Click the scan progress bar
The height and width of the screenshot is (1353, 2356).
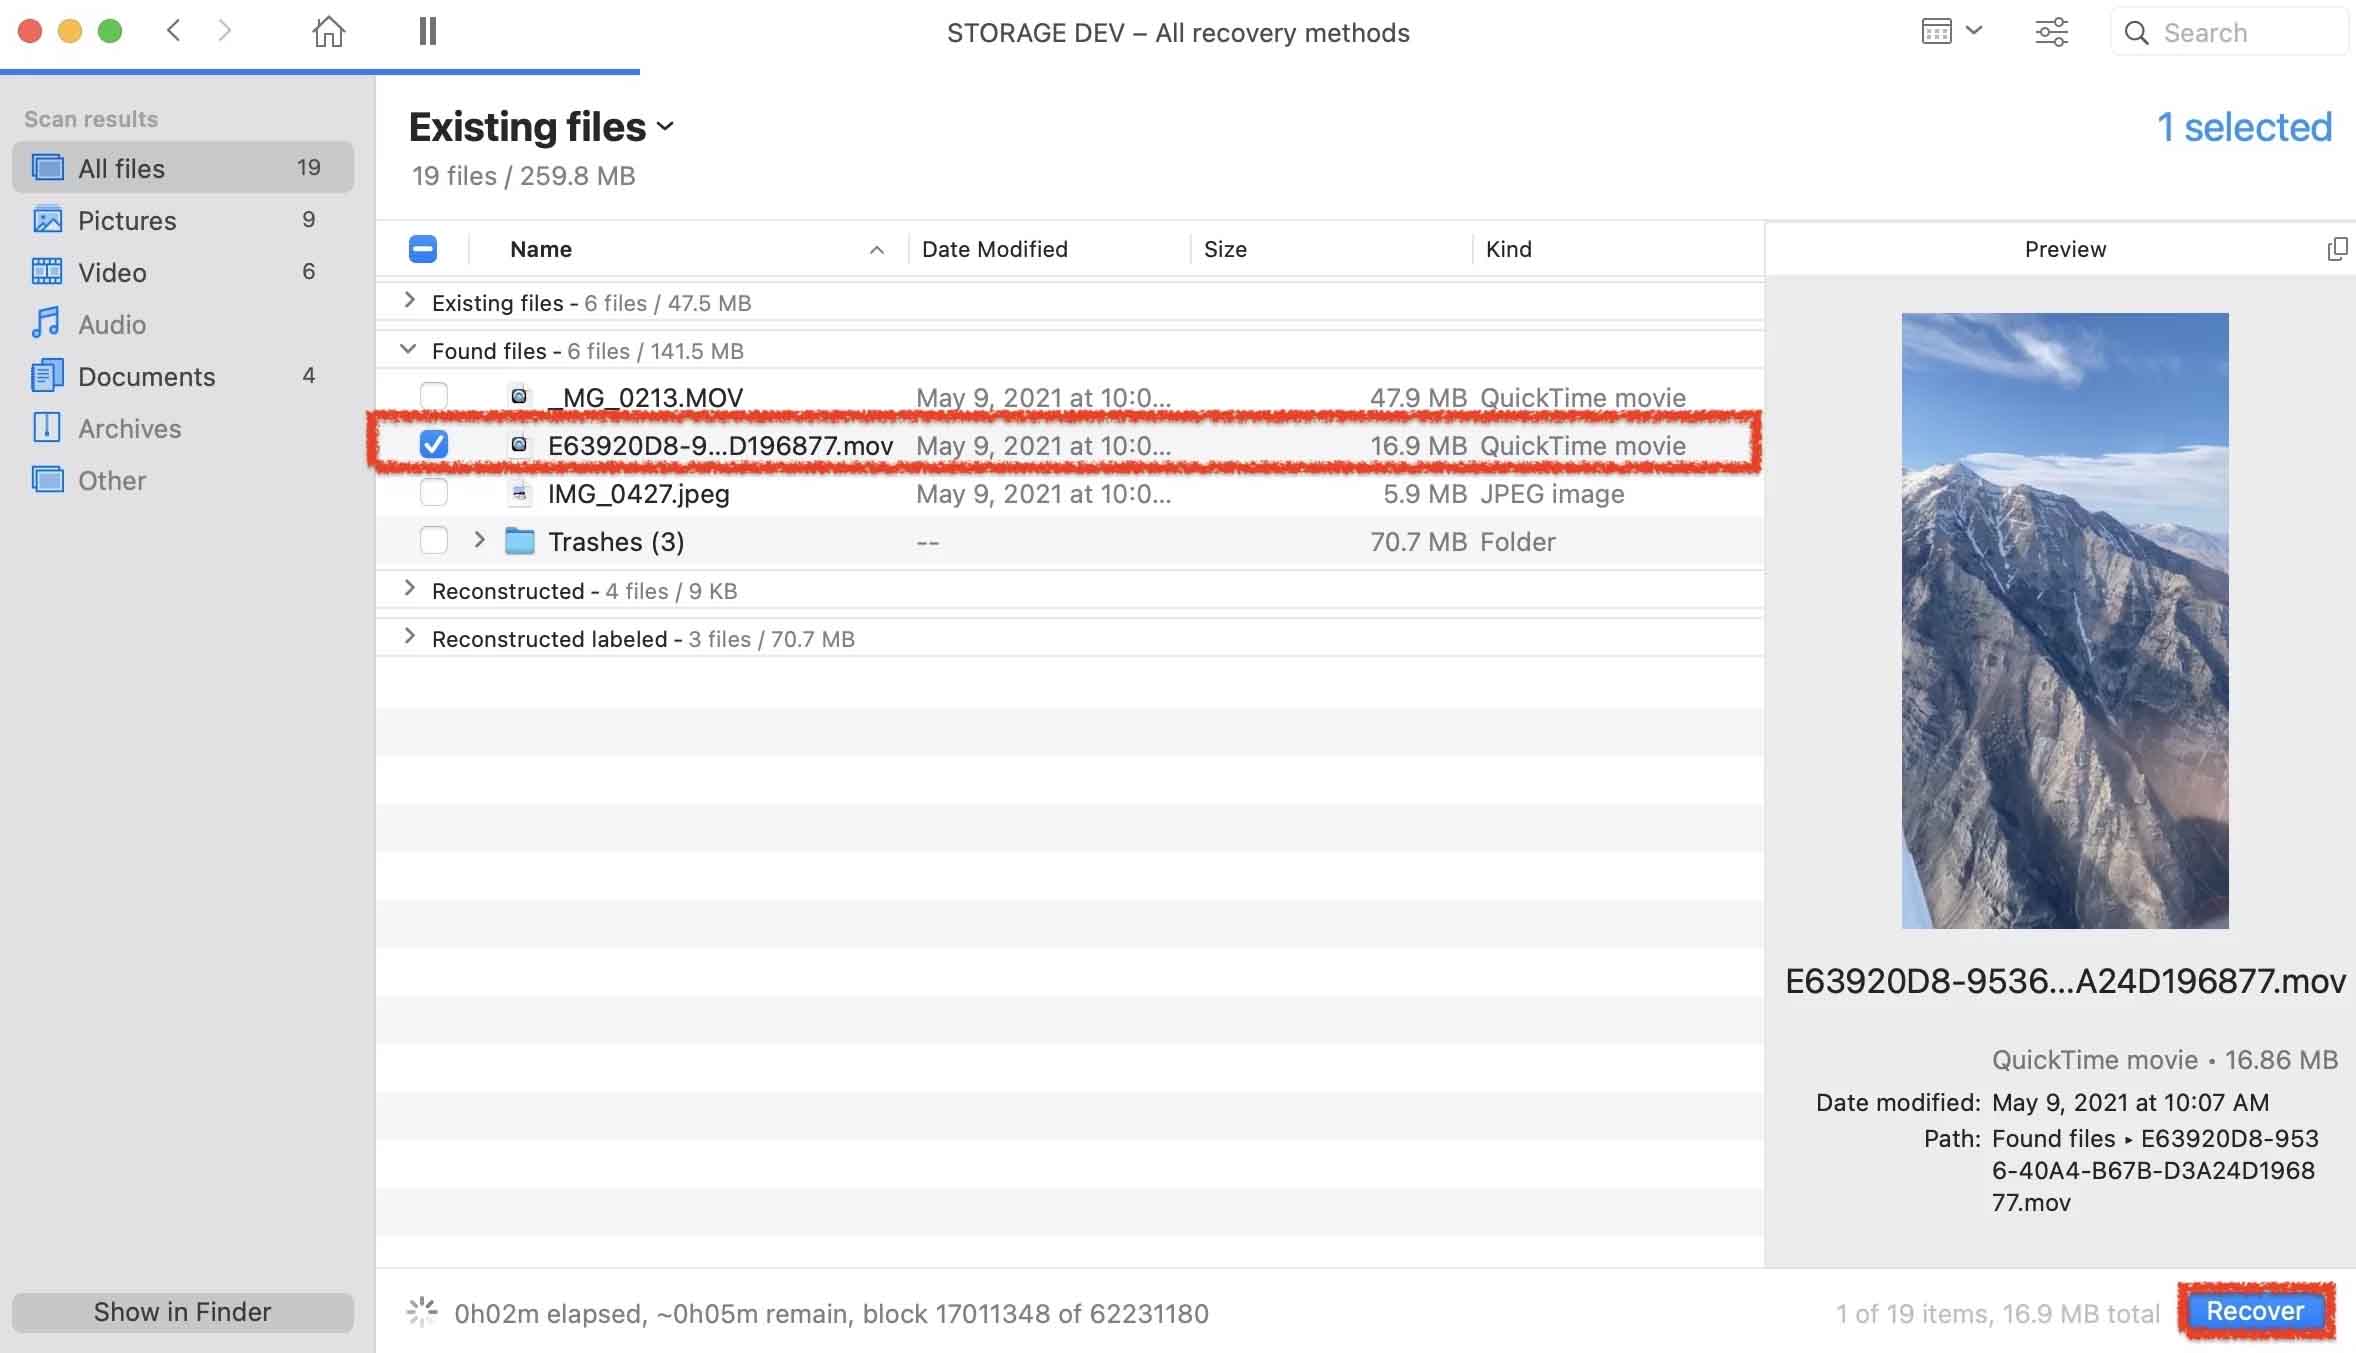pyautogui.click(x=320, y=72)
